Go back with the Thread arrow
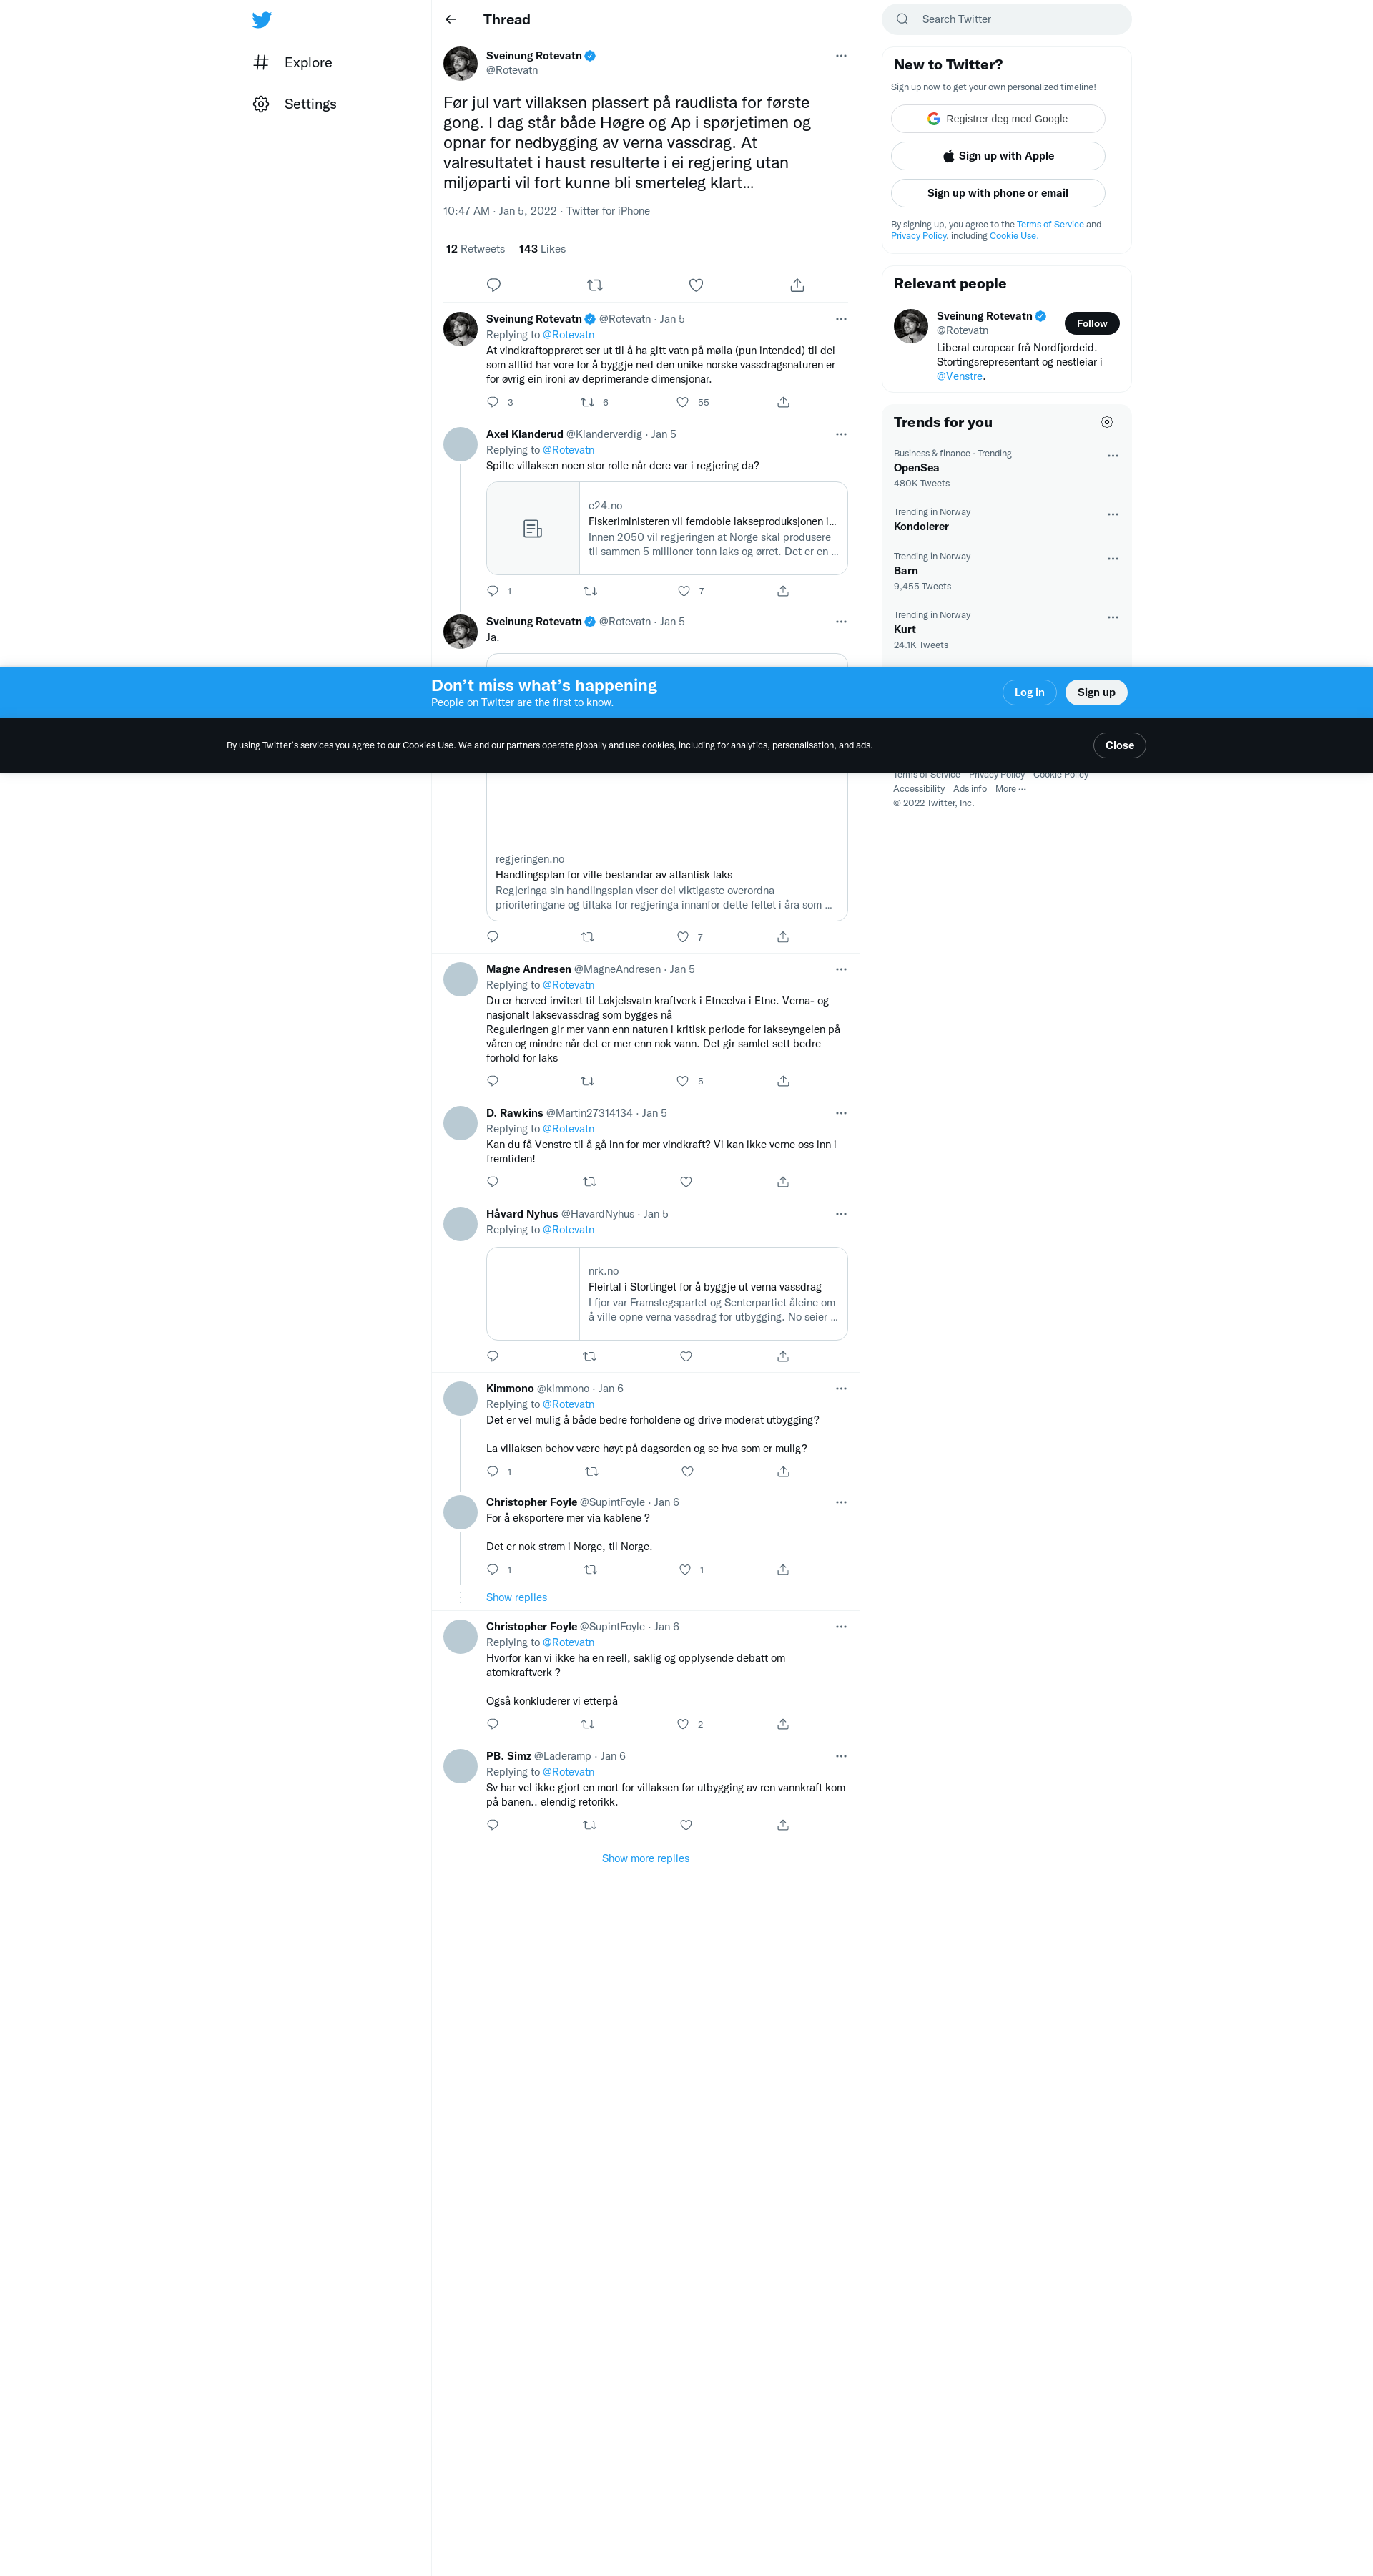Image resolution: width=1373 pixels, height=2576 pixels. pos(451,20)
